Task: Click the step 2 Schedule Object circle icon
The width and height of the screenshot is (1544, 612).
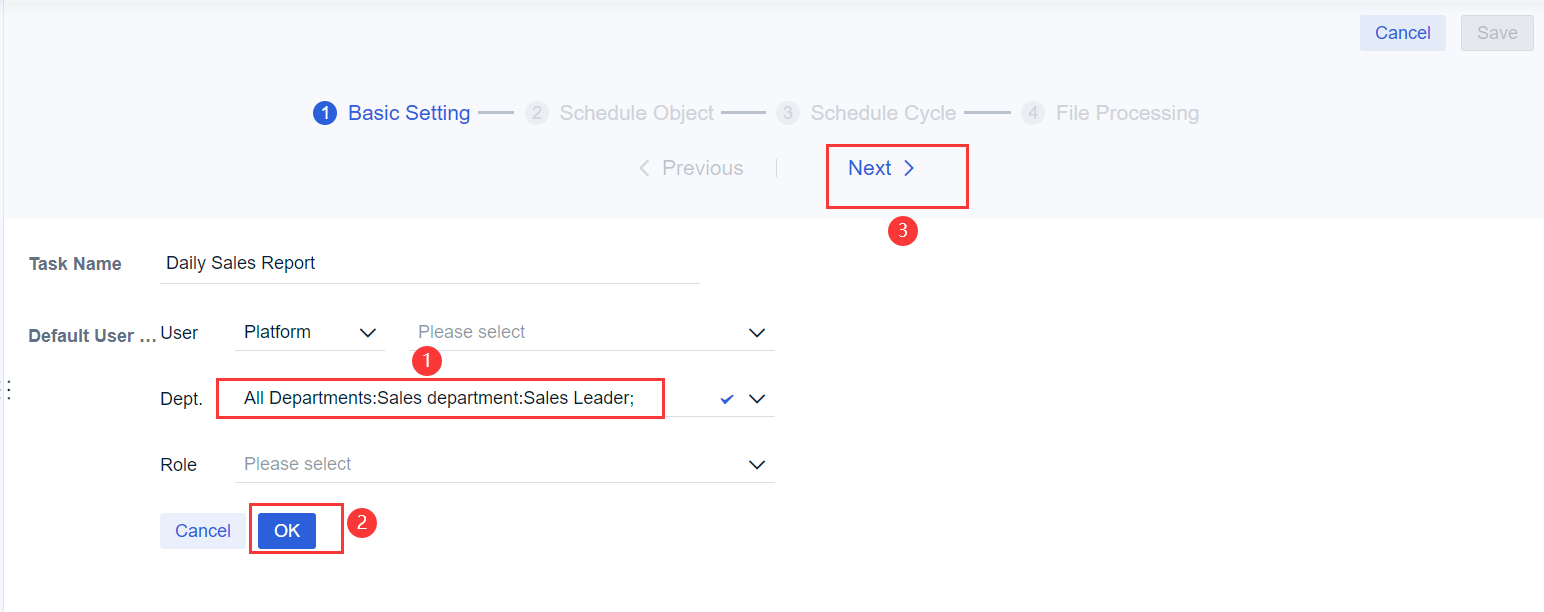Action: tap(537, 113)
